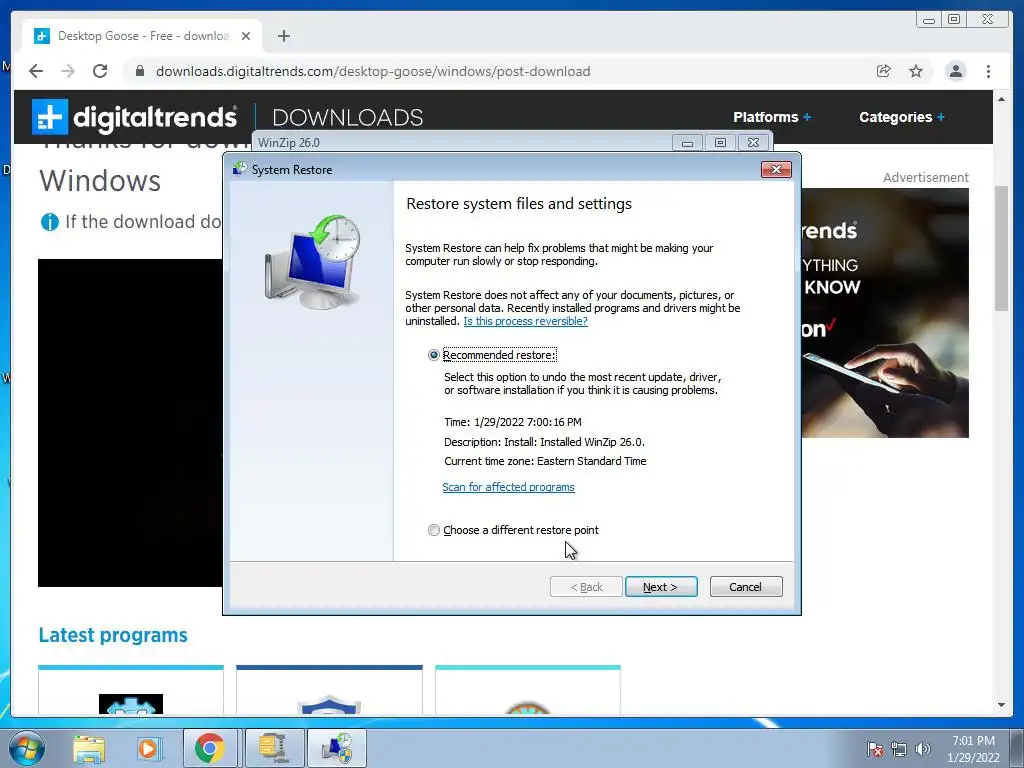Open the Chrome profile avatar

[x=955, y=71]
